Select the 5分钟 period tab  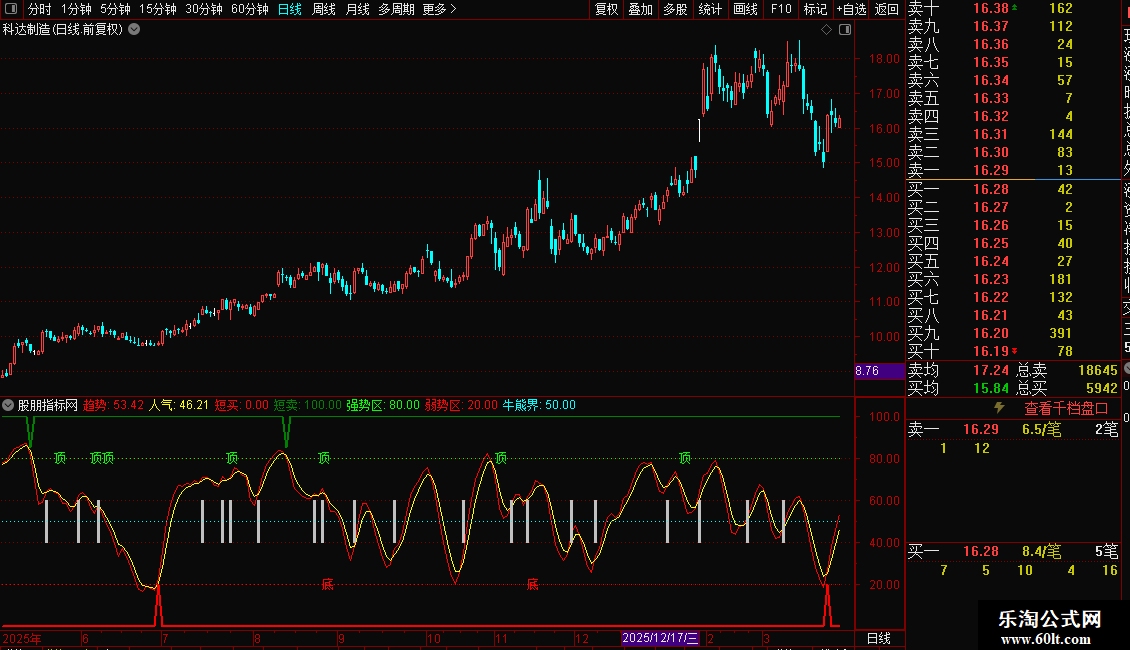[115, 9]
